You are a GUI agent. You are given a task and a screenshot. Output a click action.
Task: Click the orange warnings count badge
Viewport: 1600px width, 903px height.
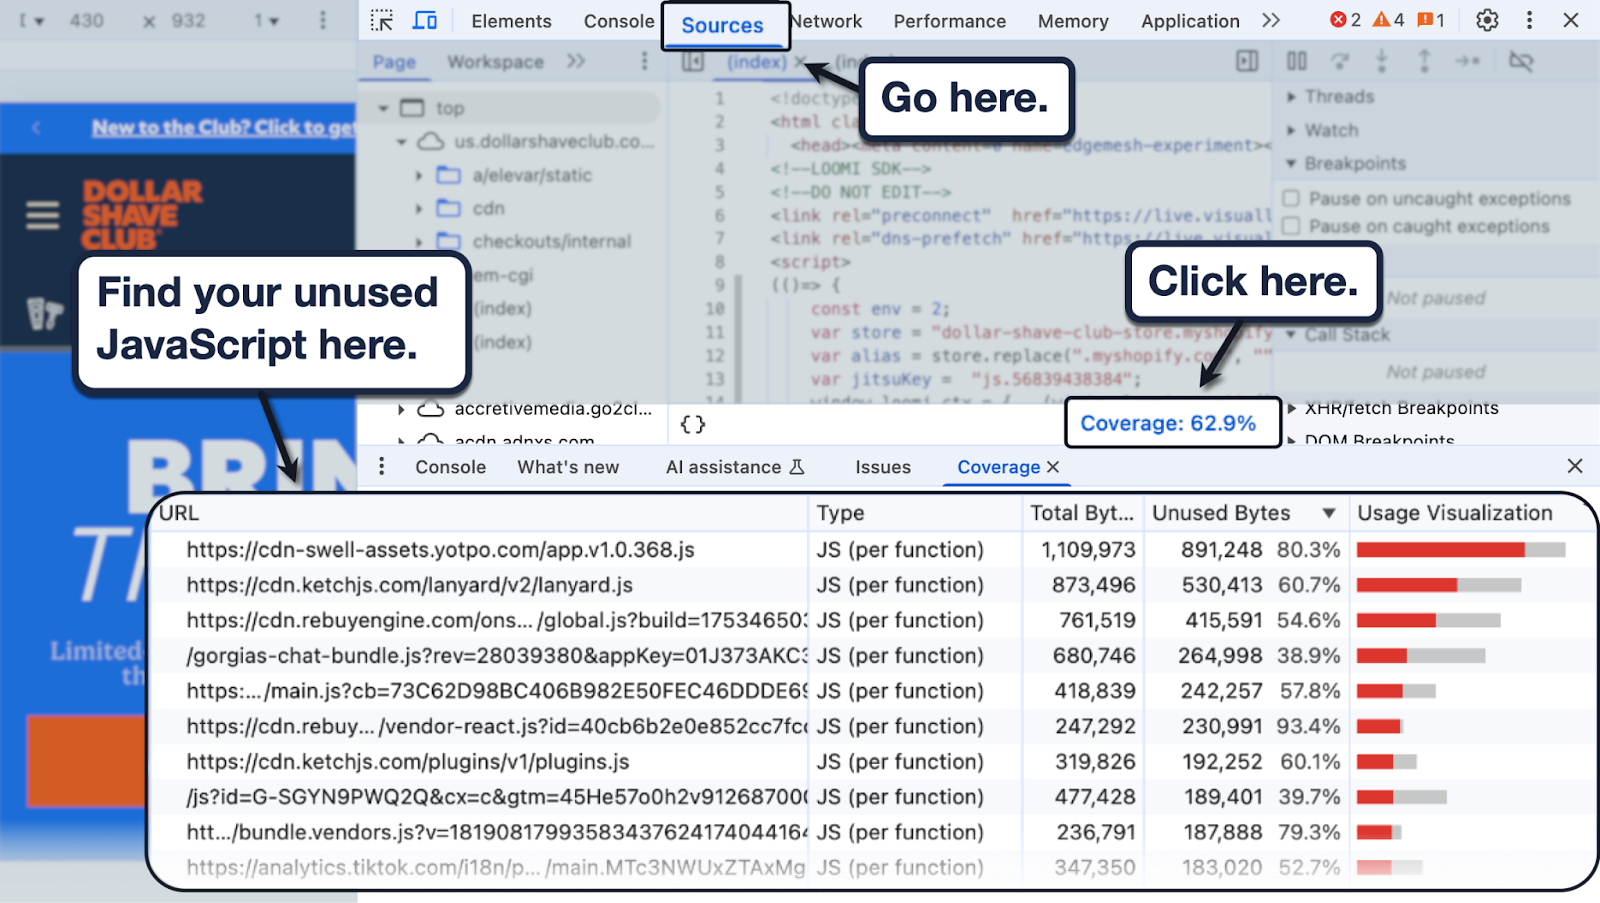click(1388, 20)
